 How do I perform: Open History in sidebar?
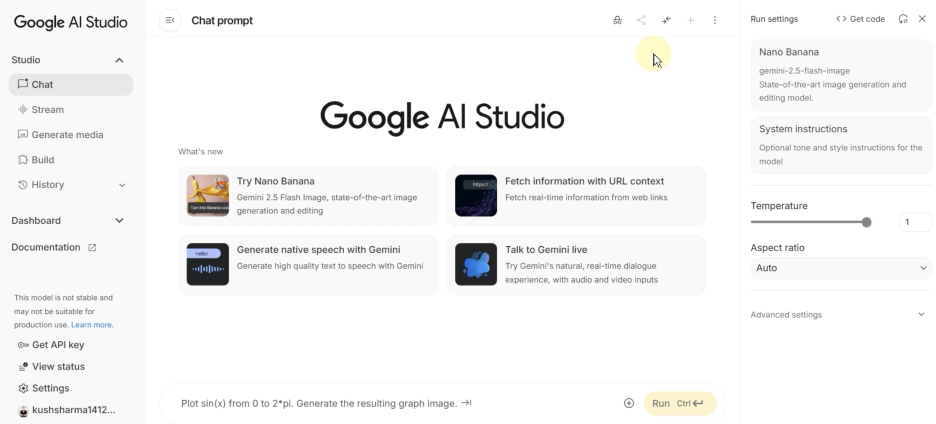coord(70,185)
